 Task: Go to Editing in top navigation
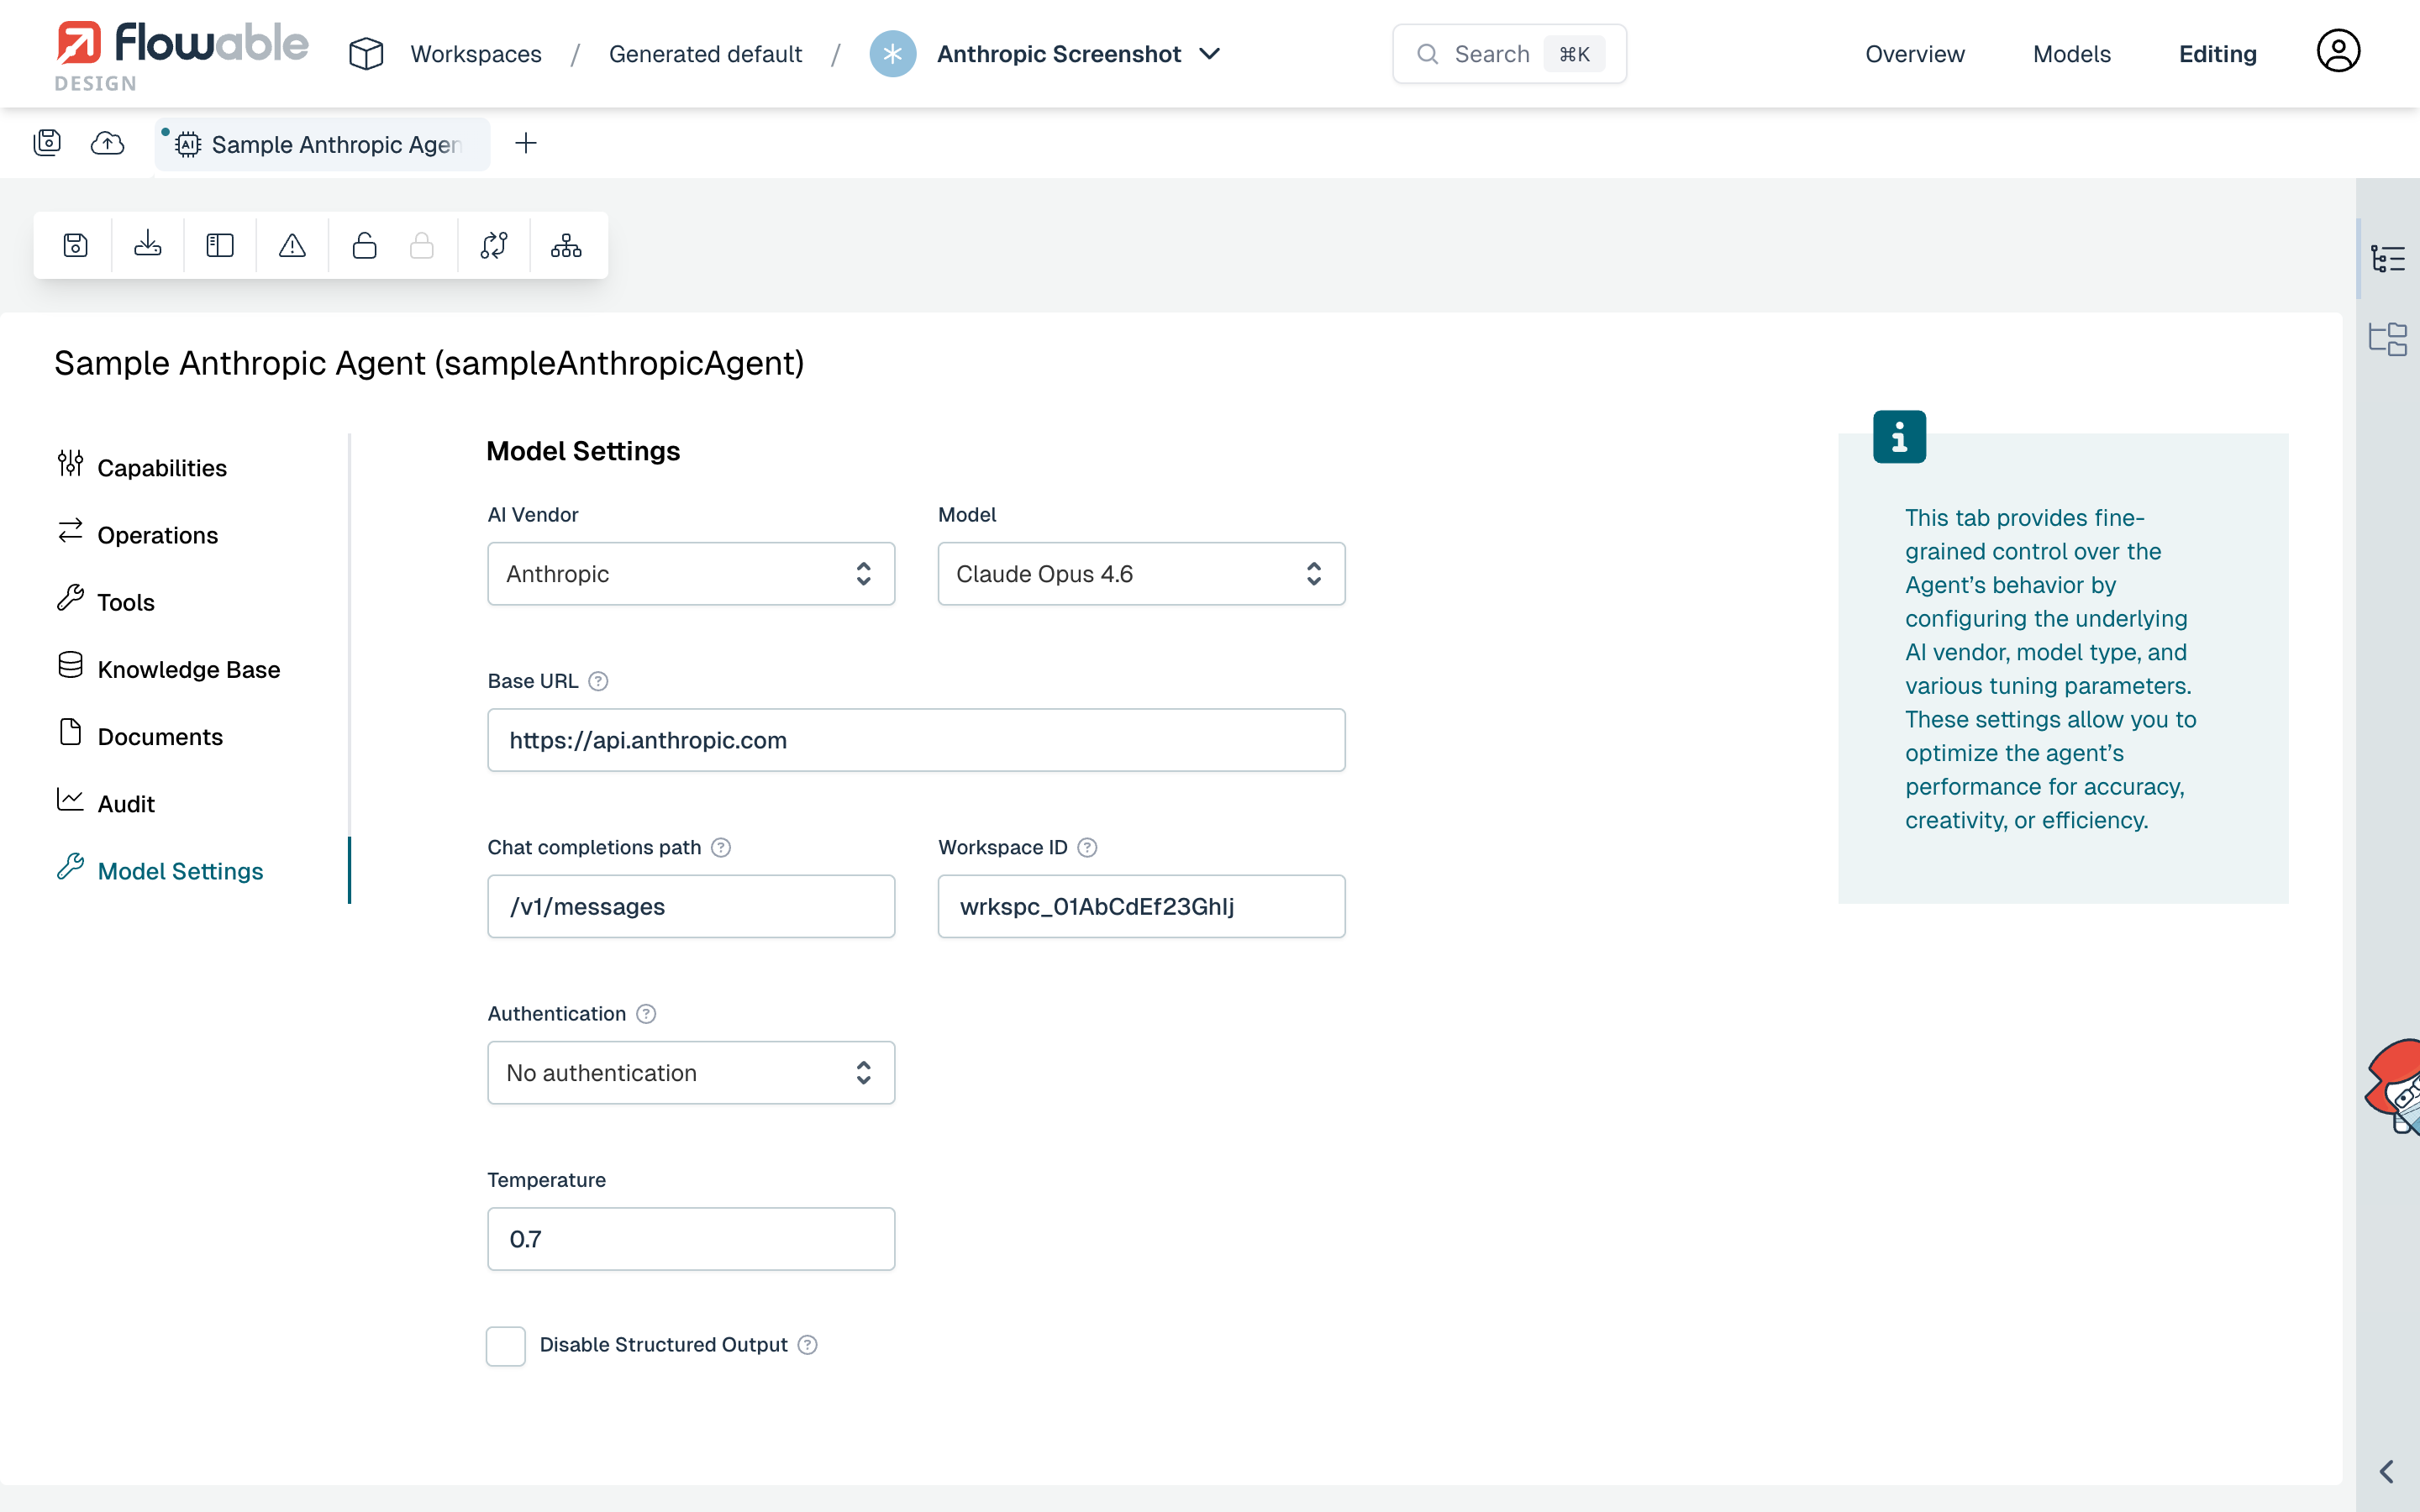2217,54
